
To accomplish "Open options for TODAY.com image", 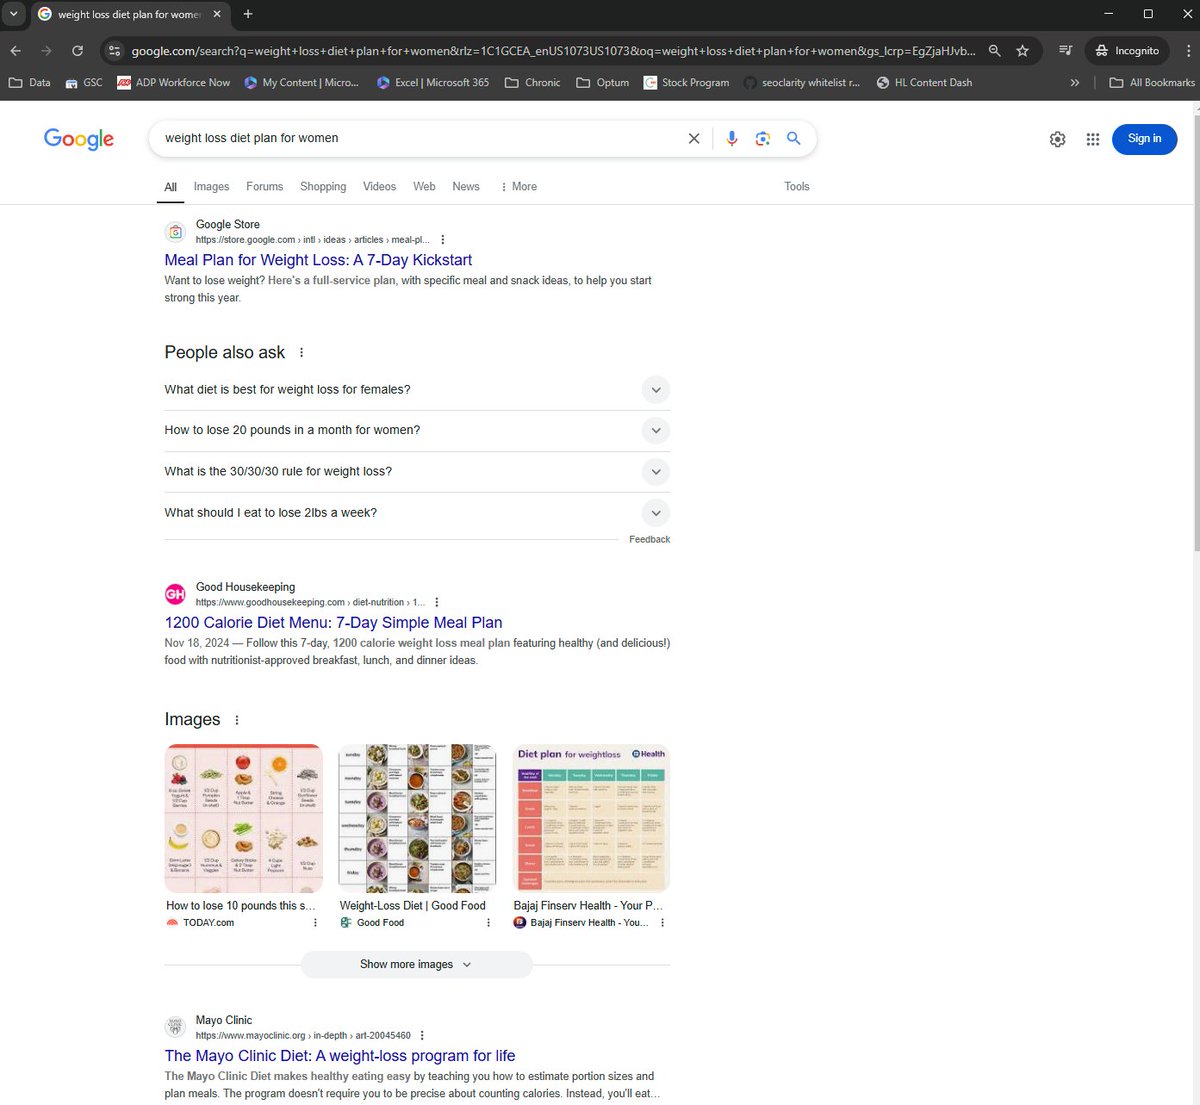I will tap(315, 923).
